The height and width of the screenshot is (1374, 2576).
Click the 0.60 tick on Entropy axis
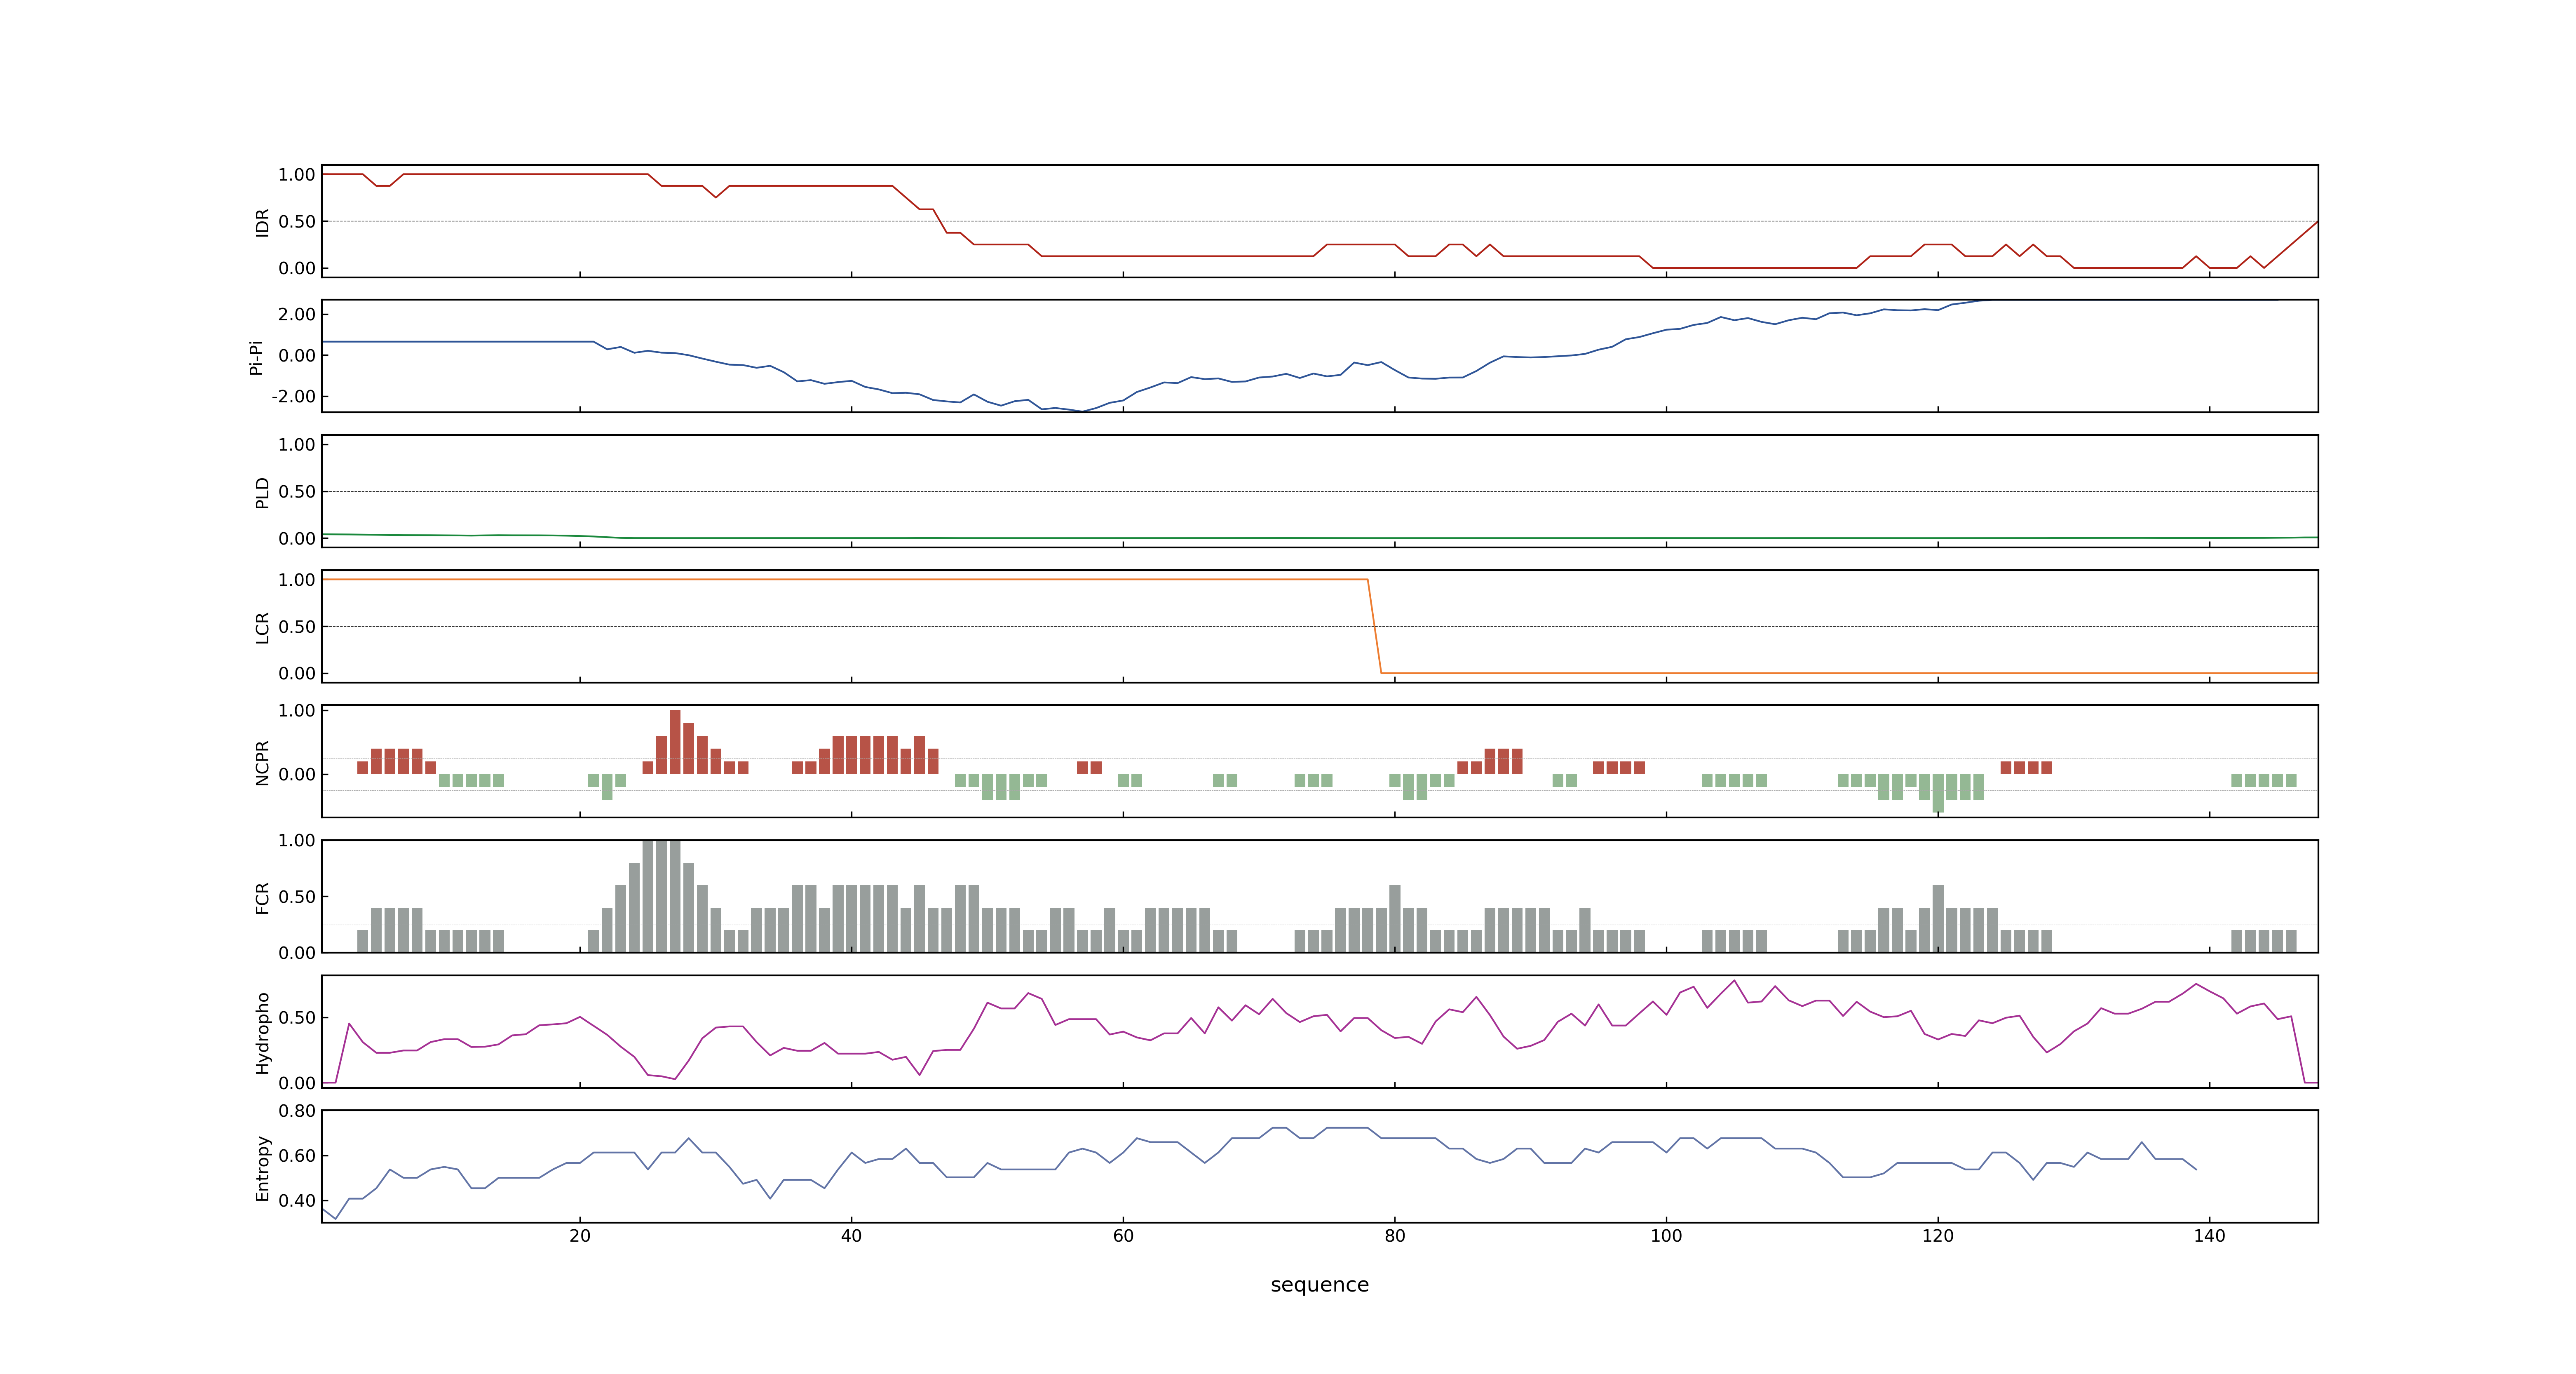297,1156
